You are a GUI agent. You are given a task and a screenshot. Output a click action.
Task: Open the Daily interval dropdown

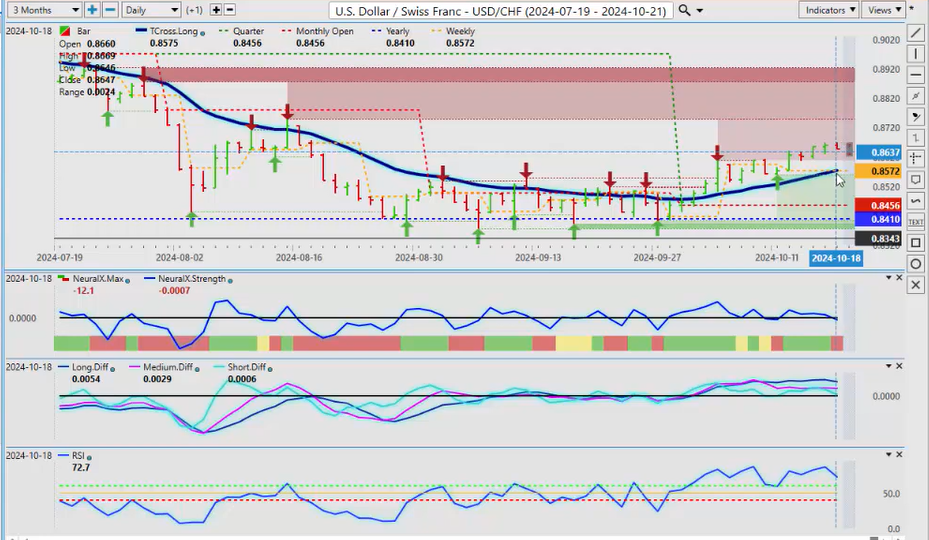[151, 10]
